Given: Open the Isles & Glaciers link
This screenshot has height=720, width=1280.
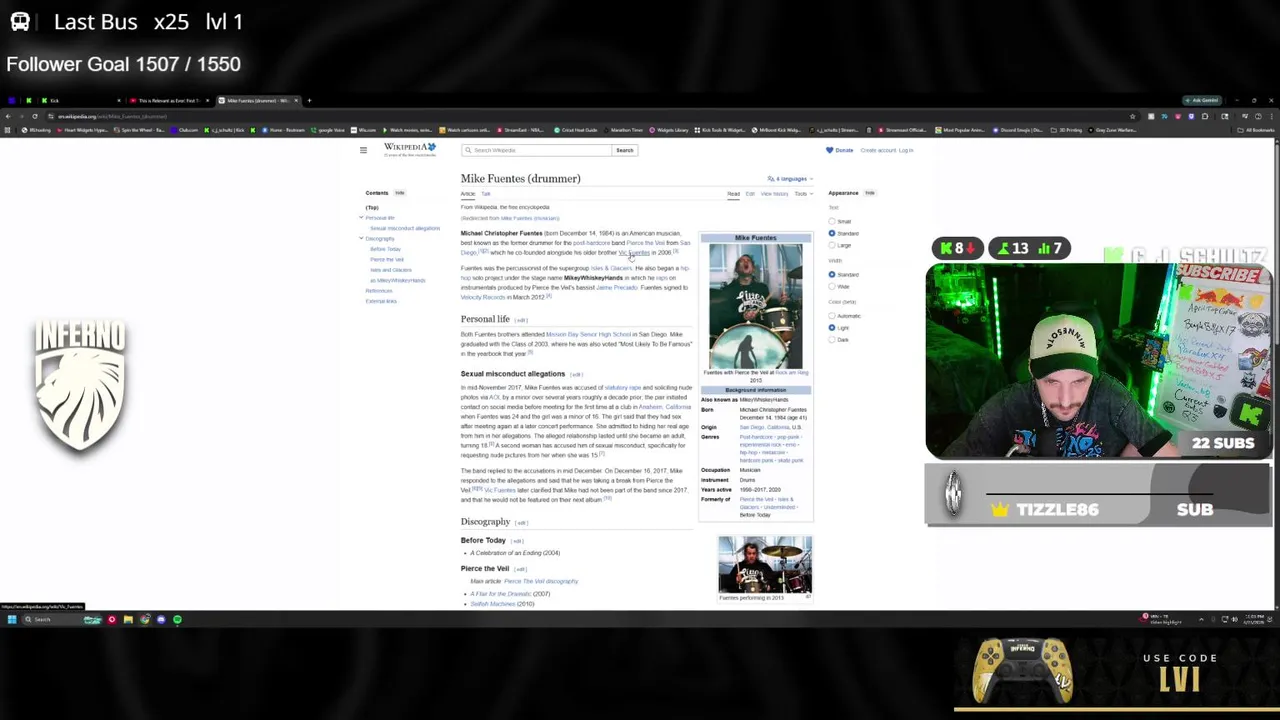Looking at the screenshot, I should click(611, 268).
